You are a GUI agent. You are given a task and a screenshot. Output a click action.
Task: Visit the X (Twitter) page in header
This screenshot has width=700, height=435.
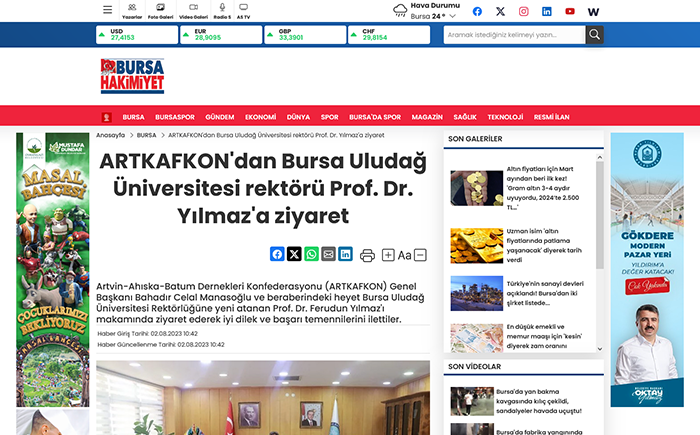click(x=500, y=12)
